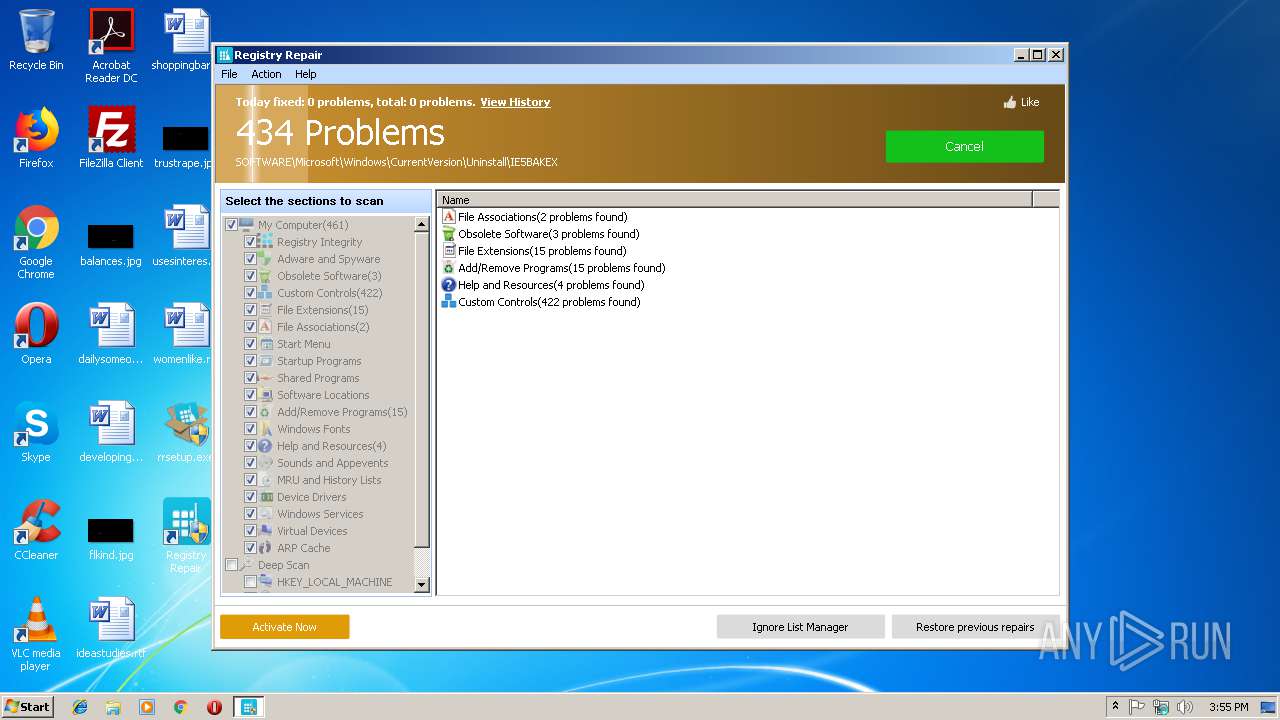Select Custom Controls(422 problems found) result
Viewport: 1280px width, 720px height.
(541, 302)
